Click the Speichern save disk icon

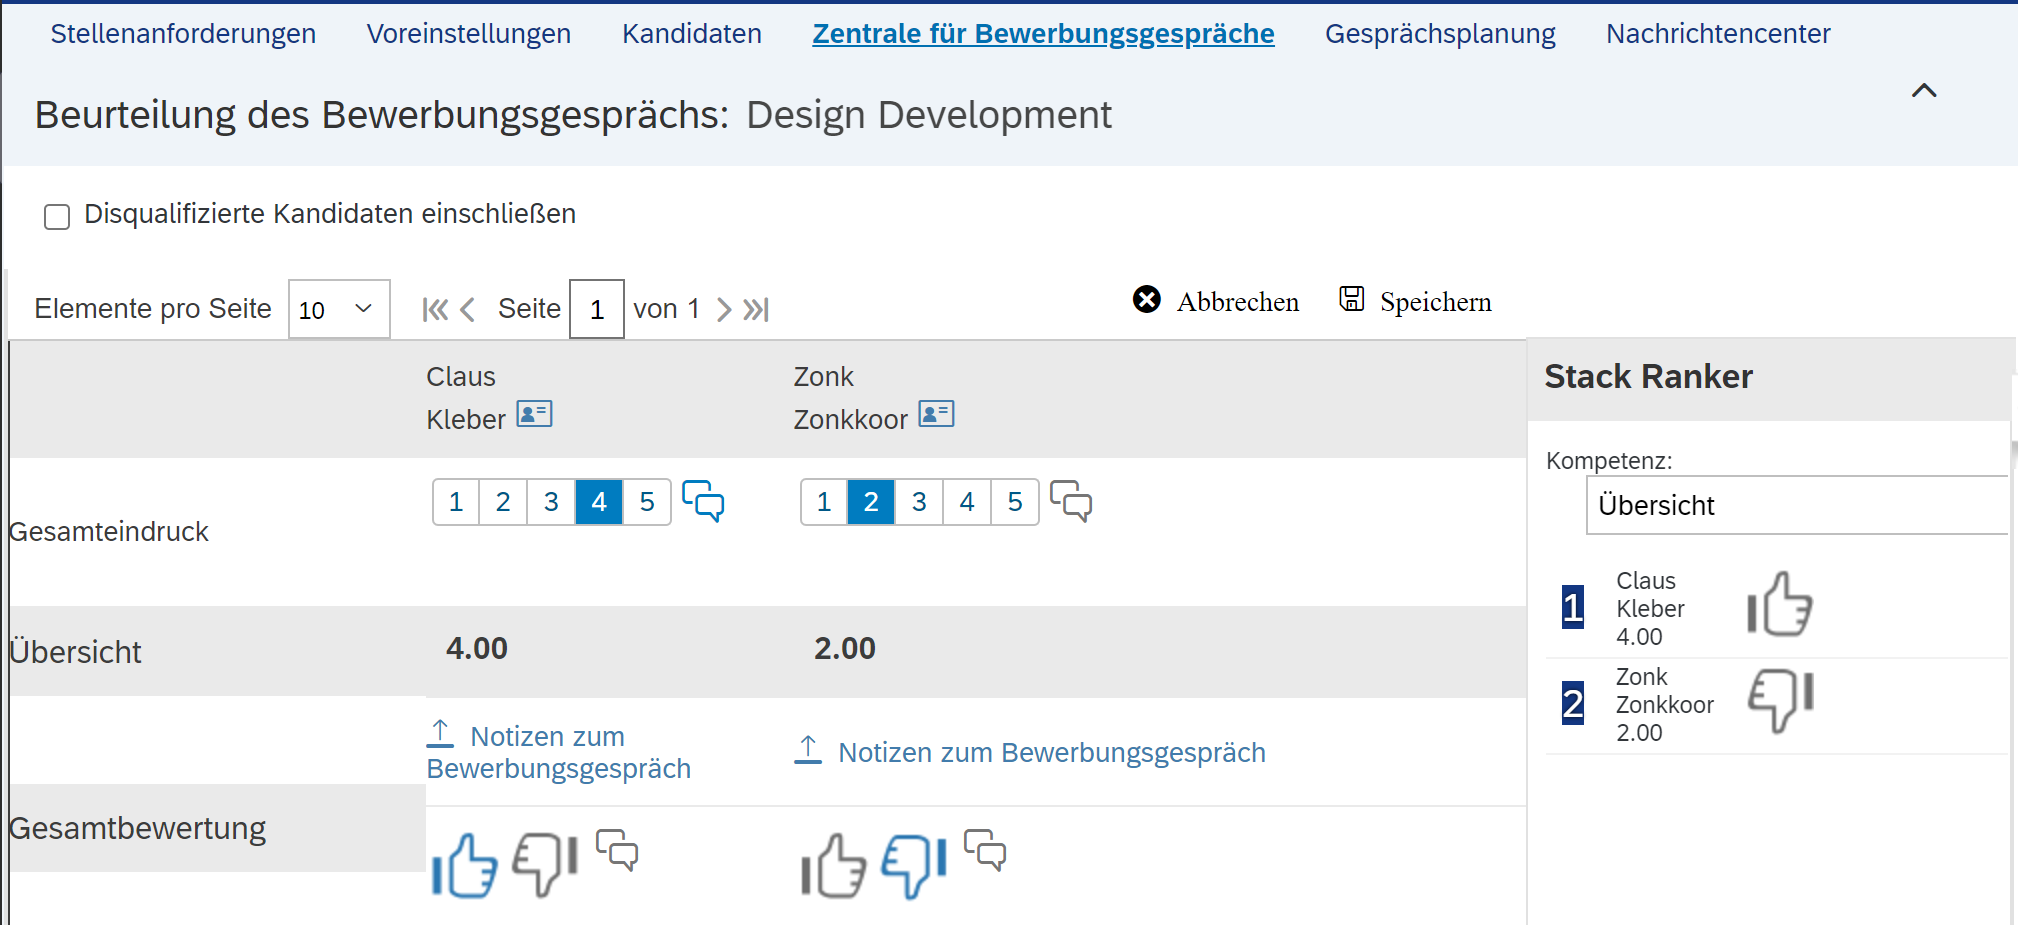[1352, 299]
